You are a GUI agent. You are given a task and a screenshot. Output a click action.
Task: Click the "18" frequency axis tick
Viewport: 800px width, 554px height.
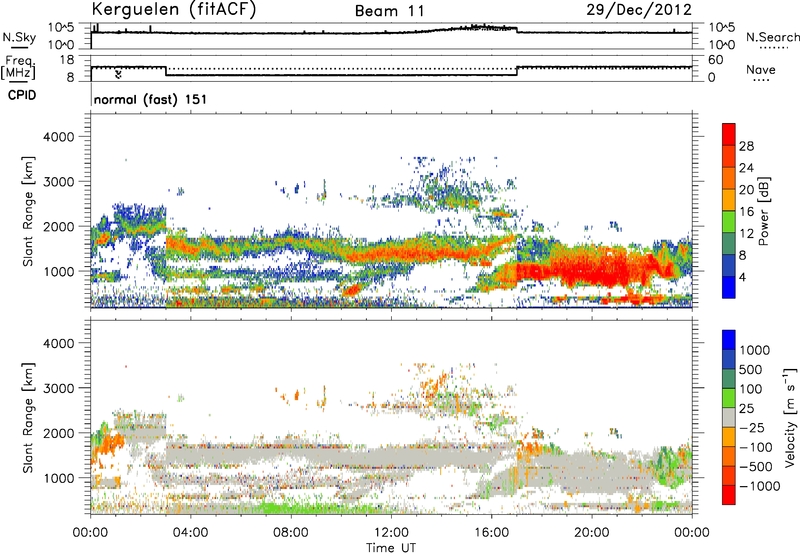coord(67,60)
